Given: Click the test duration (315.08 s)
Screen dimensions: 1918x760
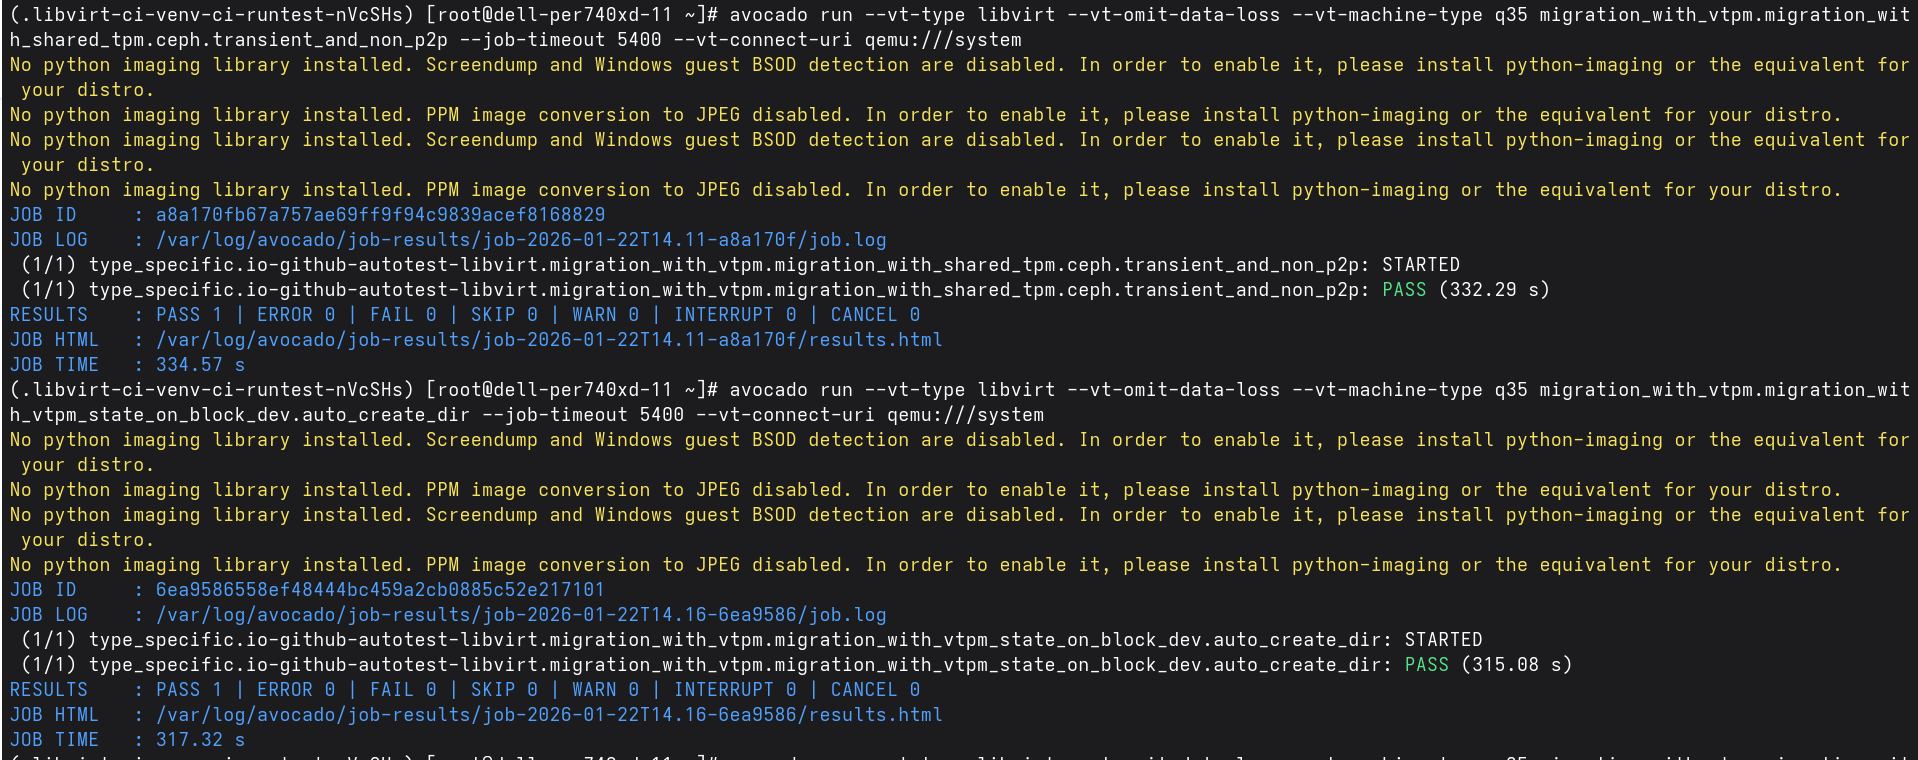Looking at the screenshot, I should click(1516, 665).
